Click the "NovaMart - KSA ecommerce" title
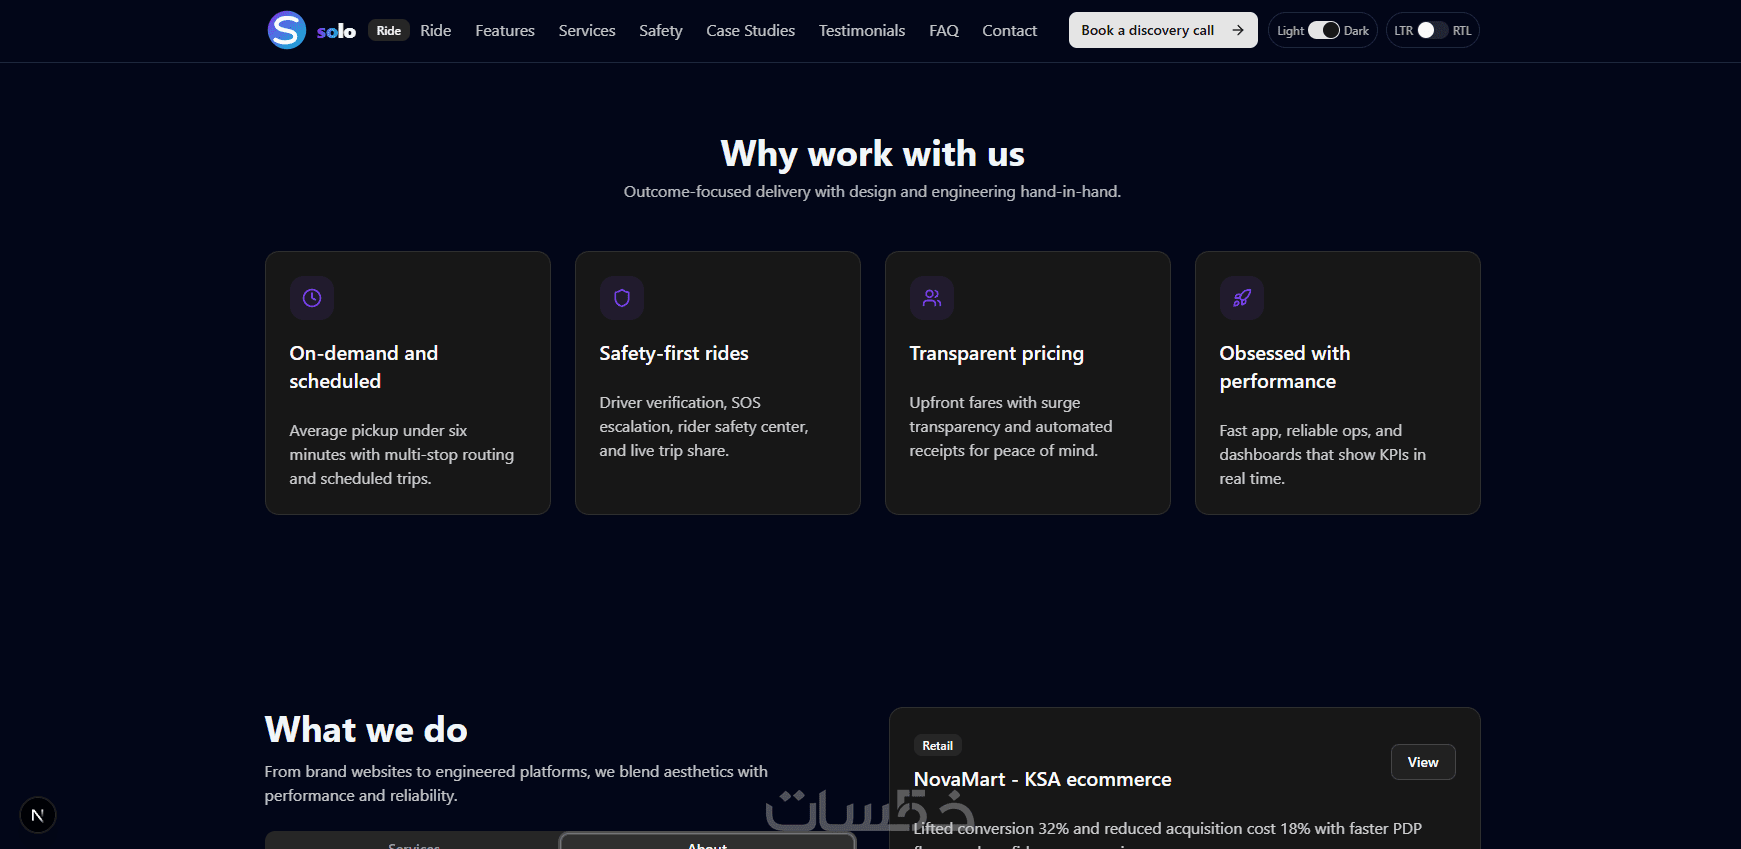Image resolution: width=1741 pixels, height=849 pixels. 1043,779
